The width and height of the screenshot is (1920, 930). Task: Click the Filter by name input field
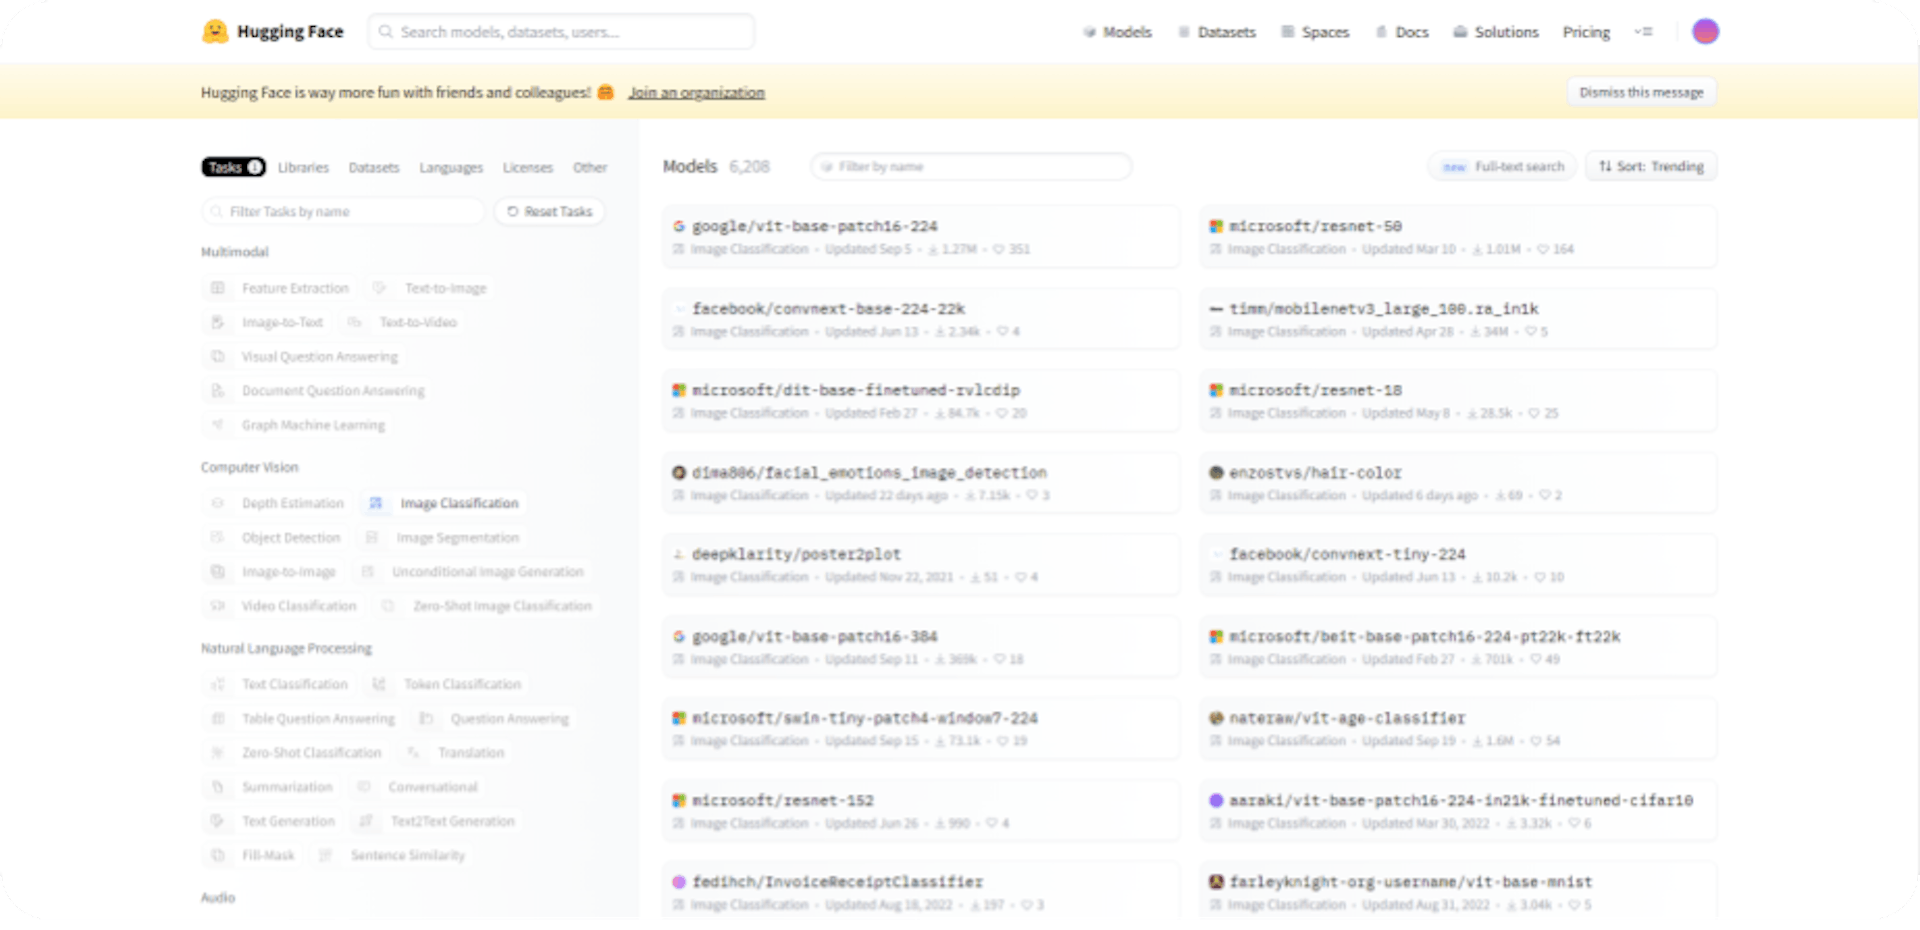970,166
